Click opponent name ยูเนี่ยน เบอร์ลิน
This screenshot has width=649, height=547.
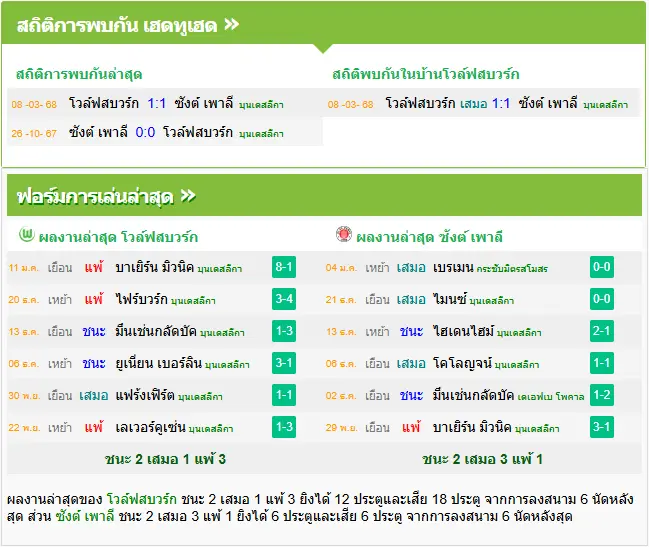(159, 363)
